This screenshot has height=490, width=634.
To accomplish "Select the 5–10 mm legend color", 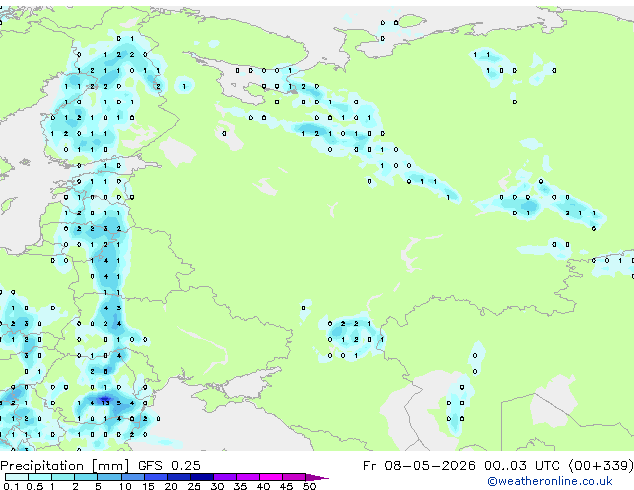I will pos(109,477).
